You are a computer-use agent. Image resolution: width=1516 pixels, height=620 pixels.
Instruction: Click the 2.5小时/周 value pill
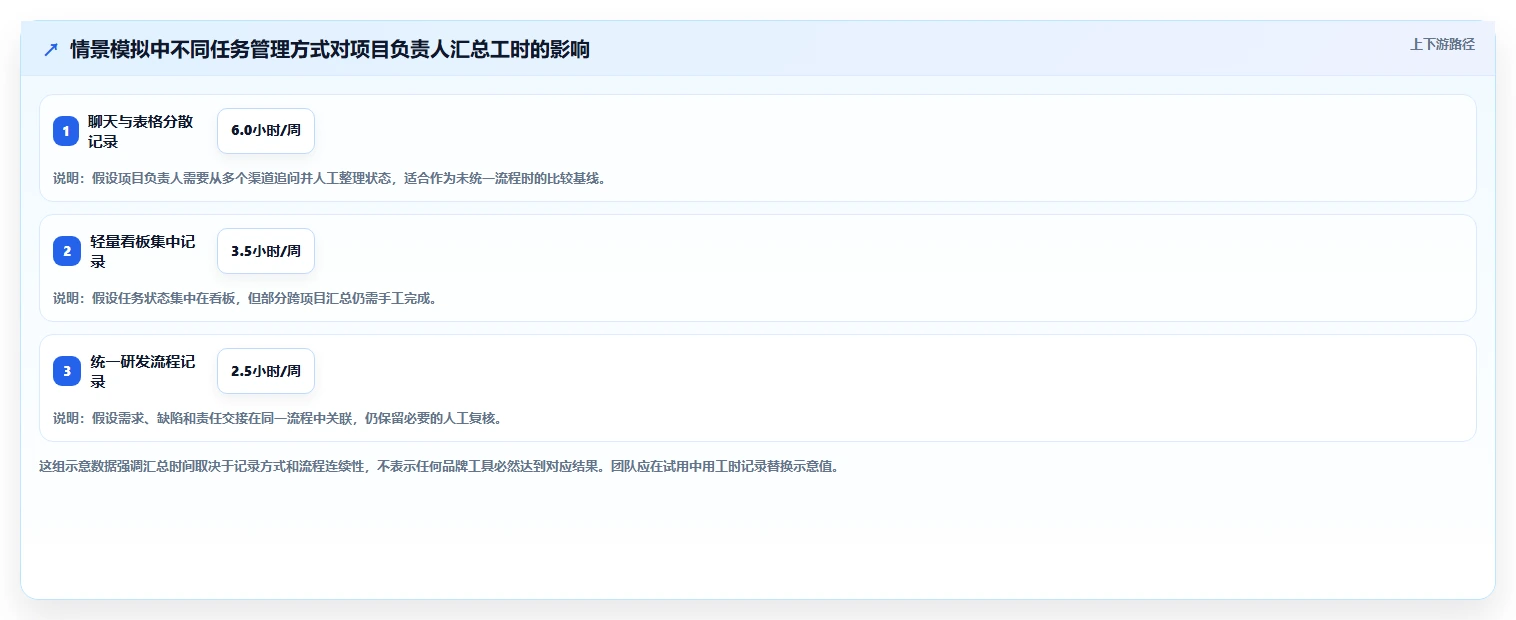click(x=266, y=371)
